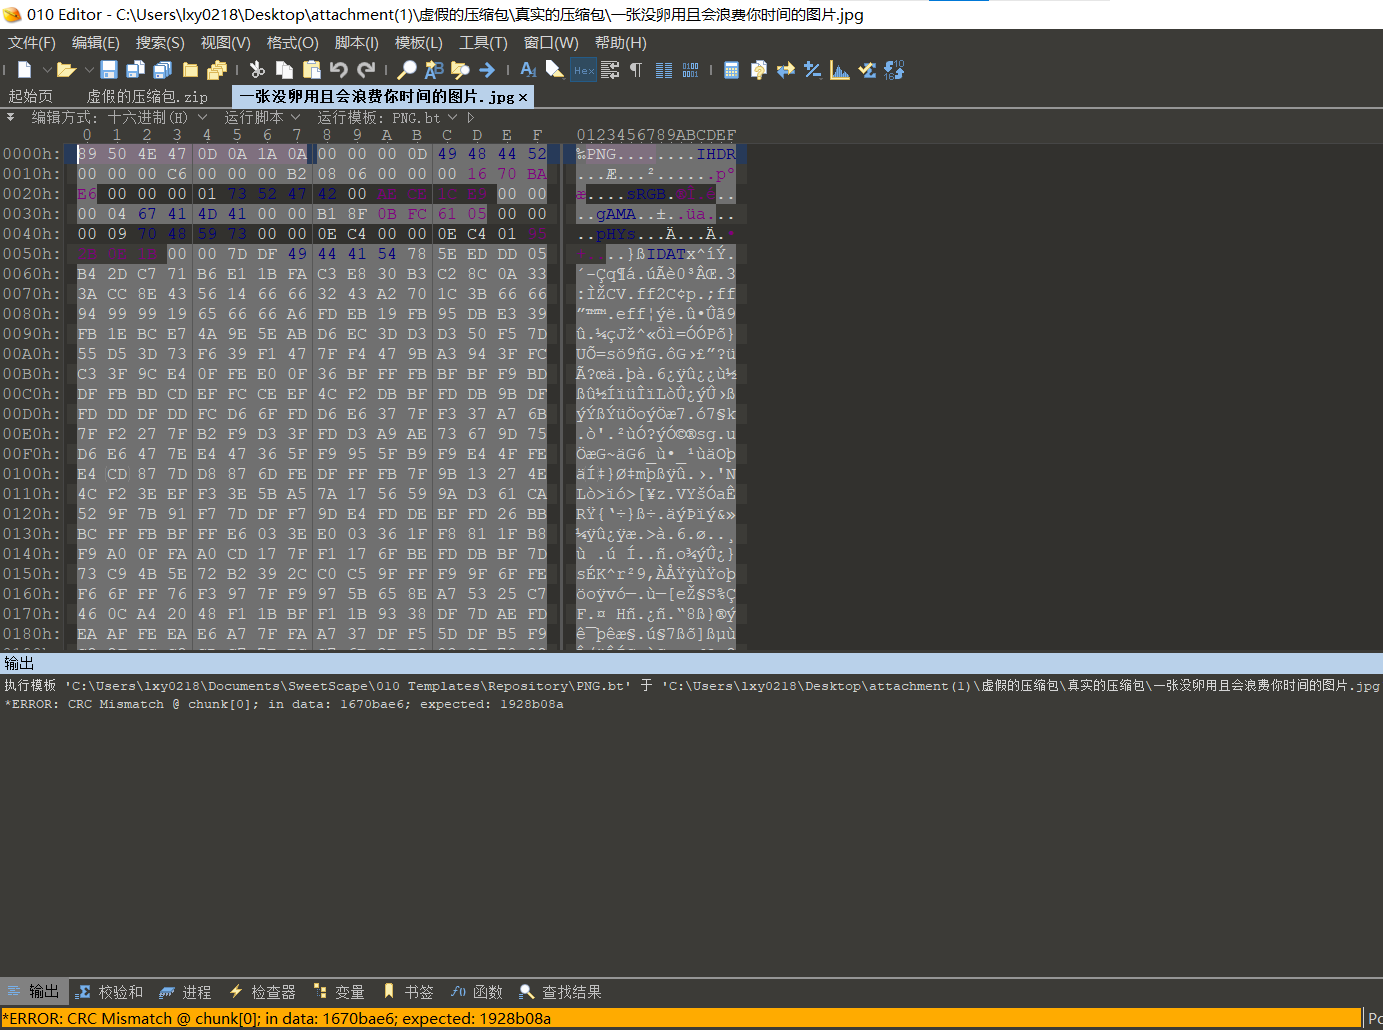Switch to the 虚假的压缩包.zip tab
Image resolution: width=1383 pixels, height=1030 pixels.
coord(147,97)
